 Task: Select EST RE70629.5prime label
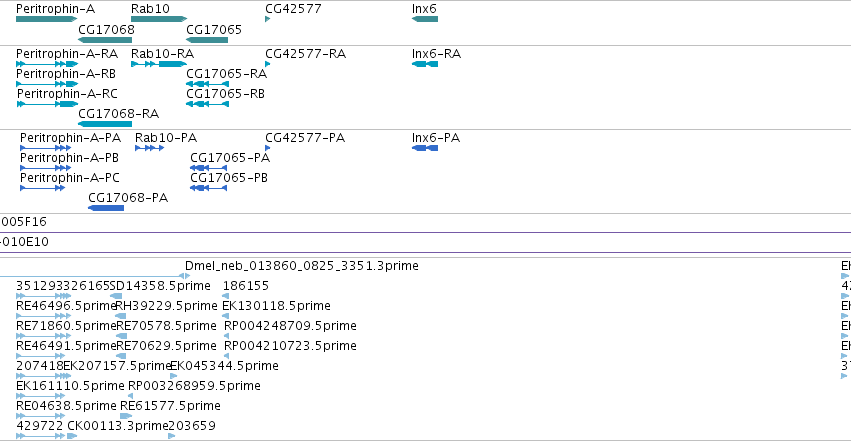pos(167,346)
